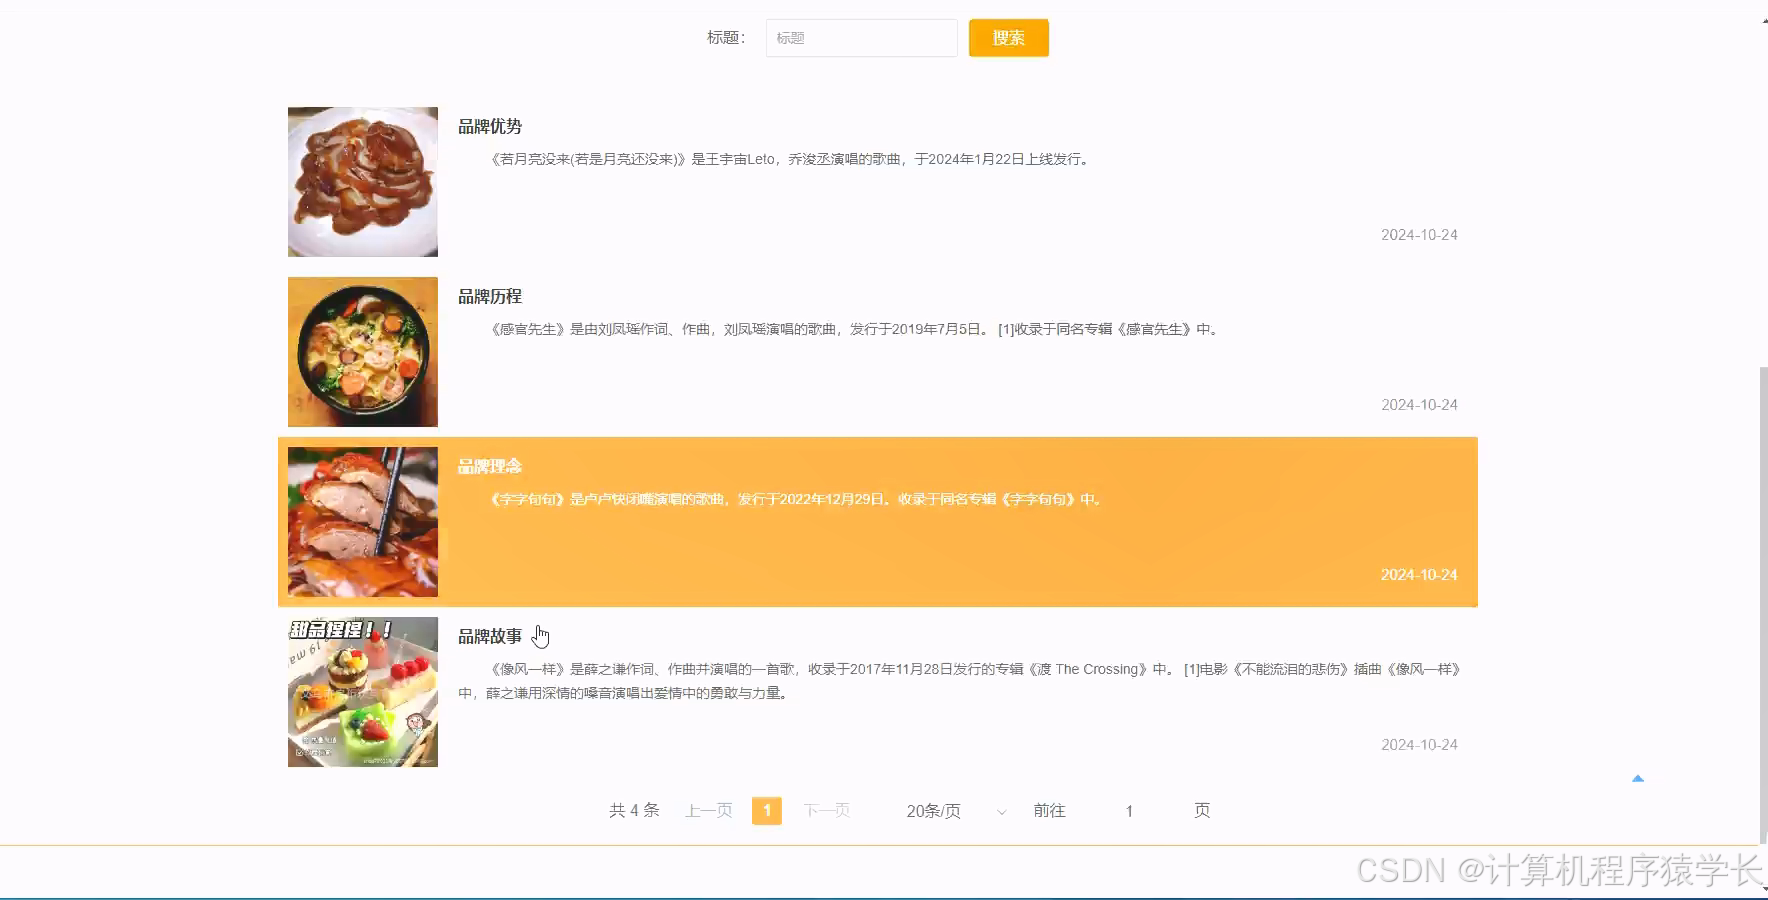Open the 品牌历程 article
Viewport: 1768px width, 900px height.
[489, 296]
